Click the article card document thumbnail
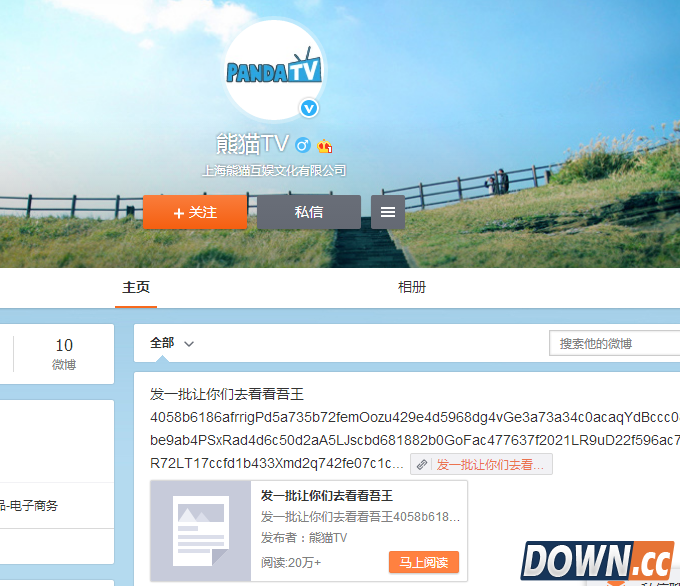The height and width of the screenshot is (586, 680). click(x=201, y=531)
